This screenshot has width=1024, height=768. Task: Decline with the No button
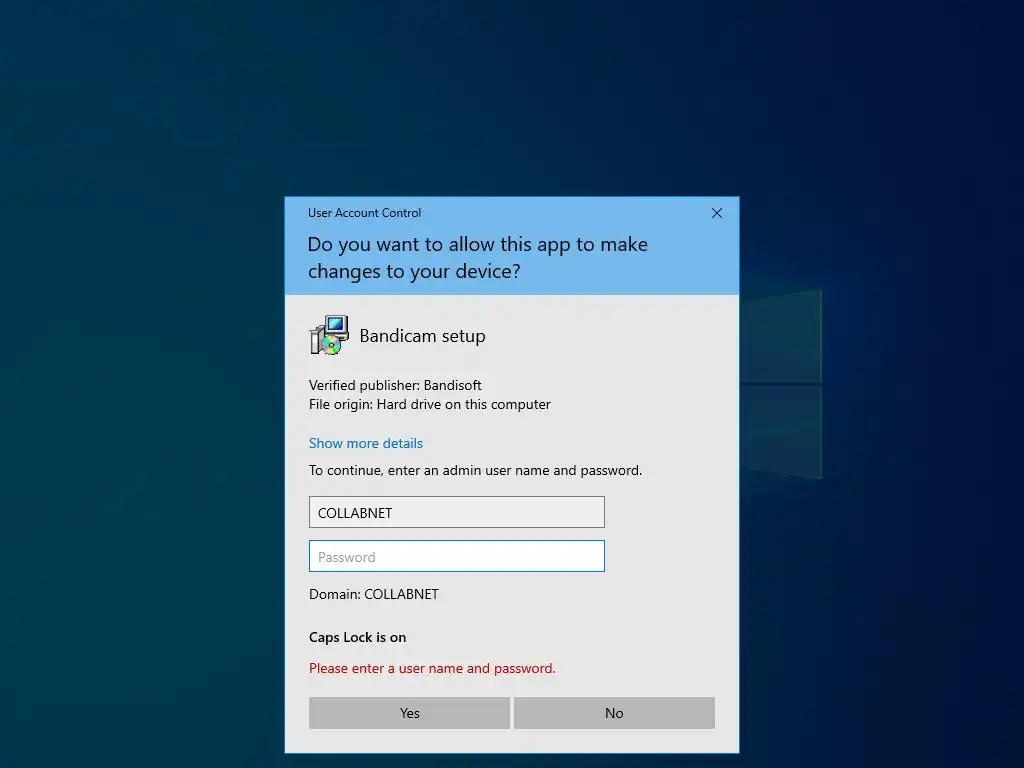(614, 713)
